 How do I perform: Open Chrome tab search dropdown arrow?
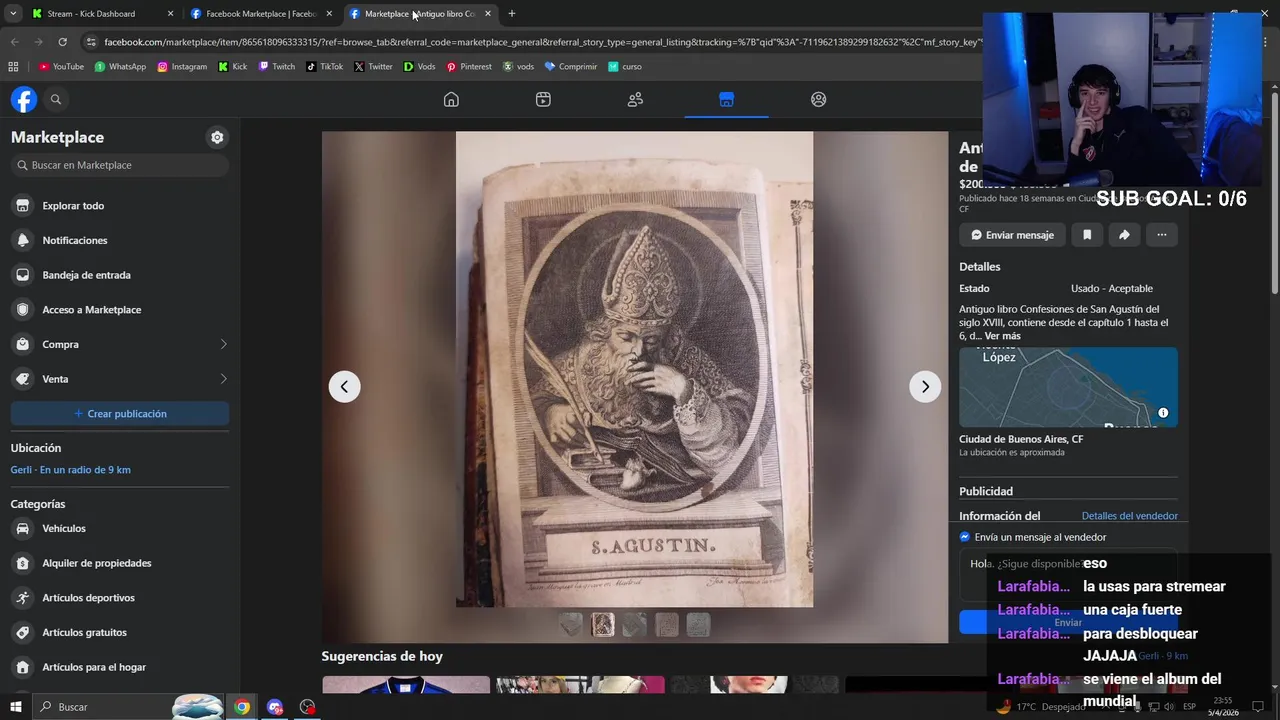click(x=13, y=14)
